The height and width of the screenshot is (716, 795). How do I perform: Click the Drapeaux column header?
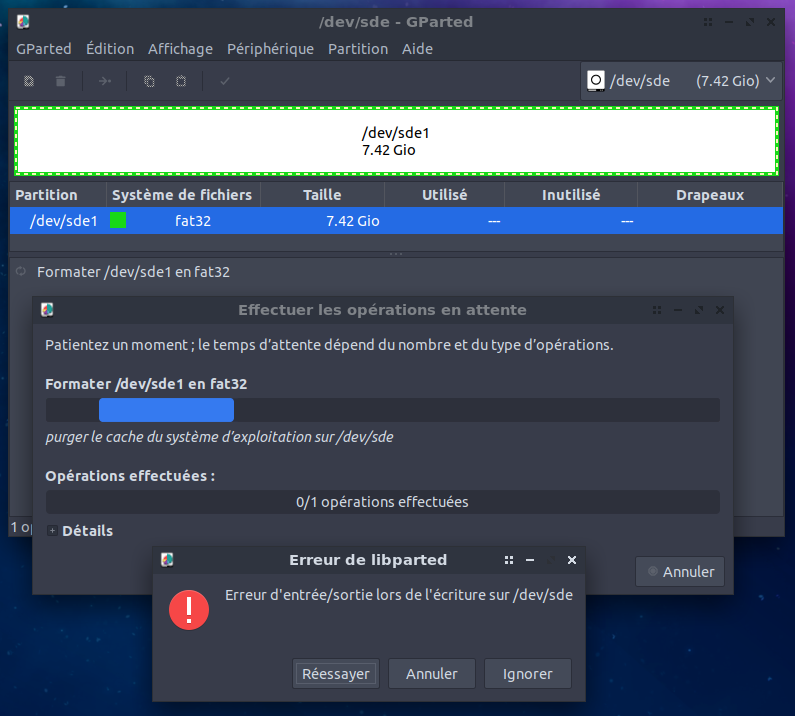[x=710, y=195]
